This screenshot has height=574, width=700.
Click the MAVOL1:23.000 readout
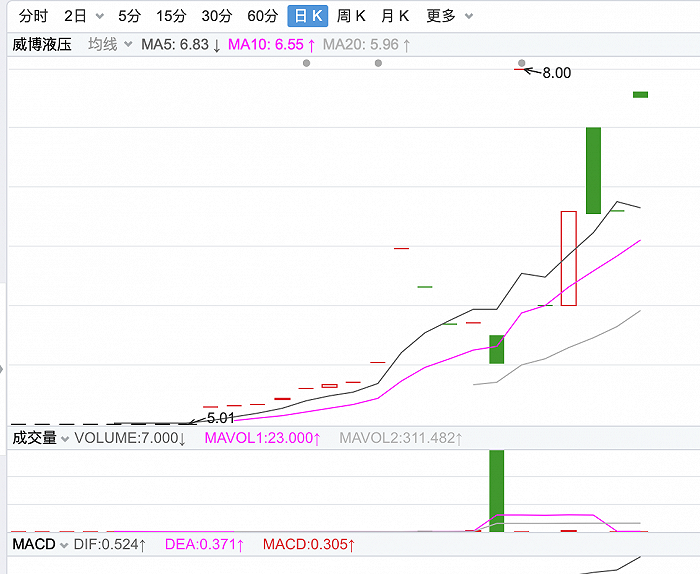262,438
